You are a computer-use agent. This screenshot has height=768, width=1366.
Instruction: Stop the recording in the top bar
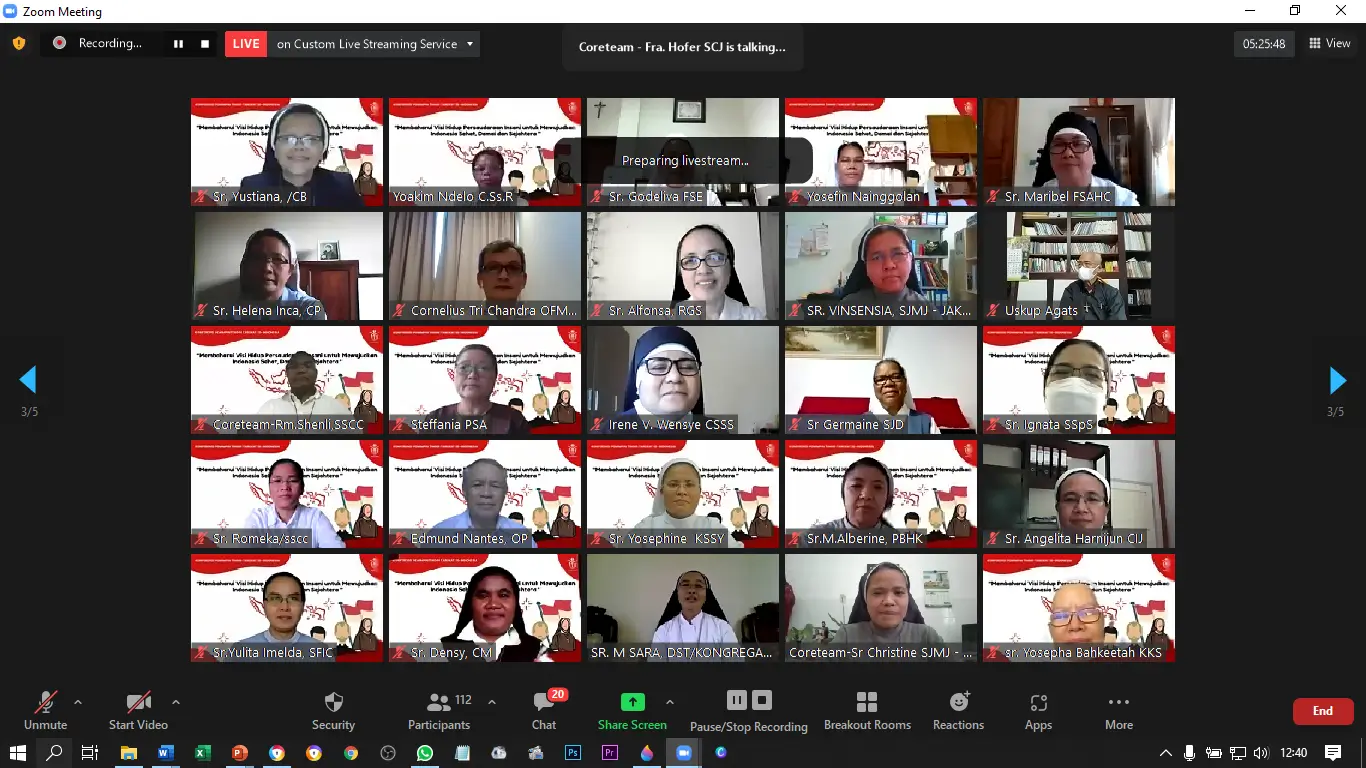pyautogui.click(x=205, y=44)
